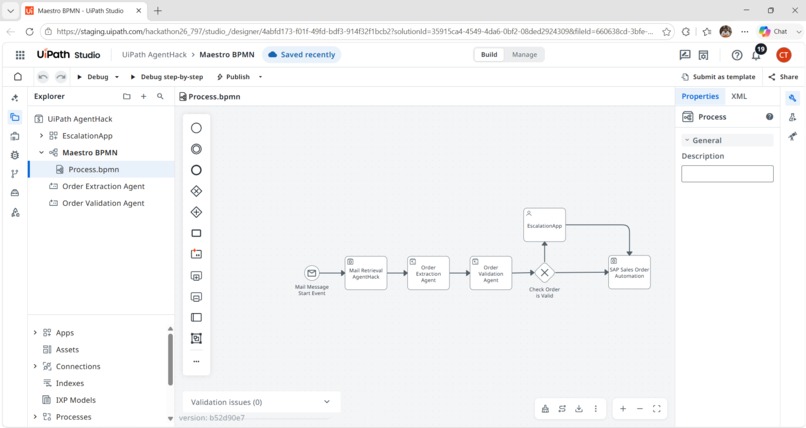
Task: Select the Process.bpmn editor tab
Action: coord(210,97)
